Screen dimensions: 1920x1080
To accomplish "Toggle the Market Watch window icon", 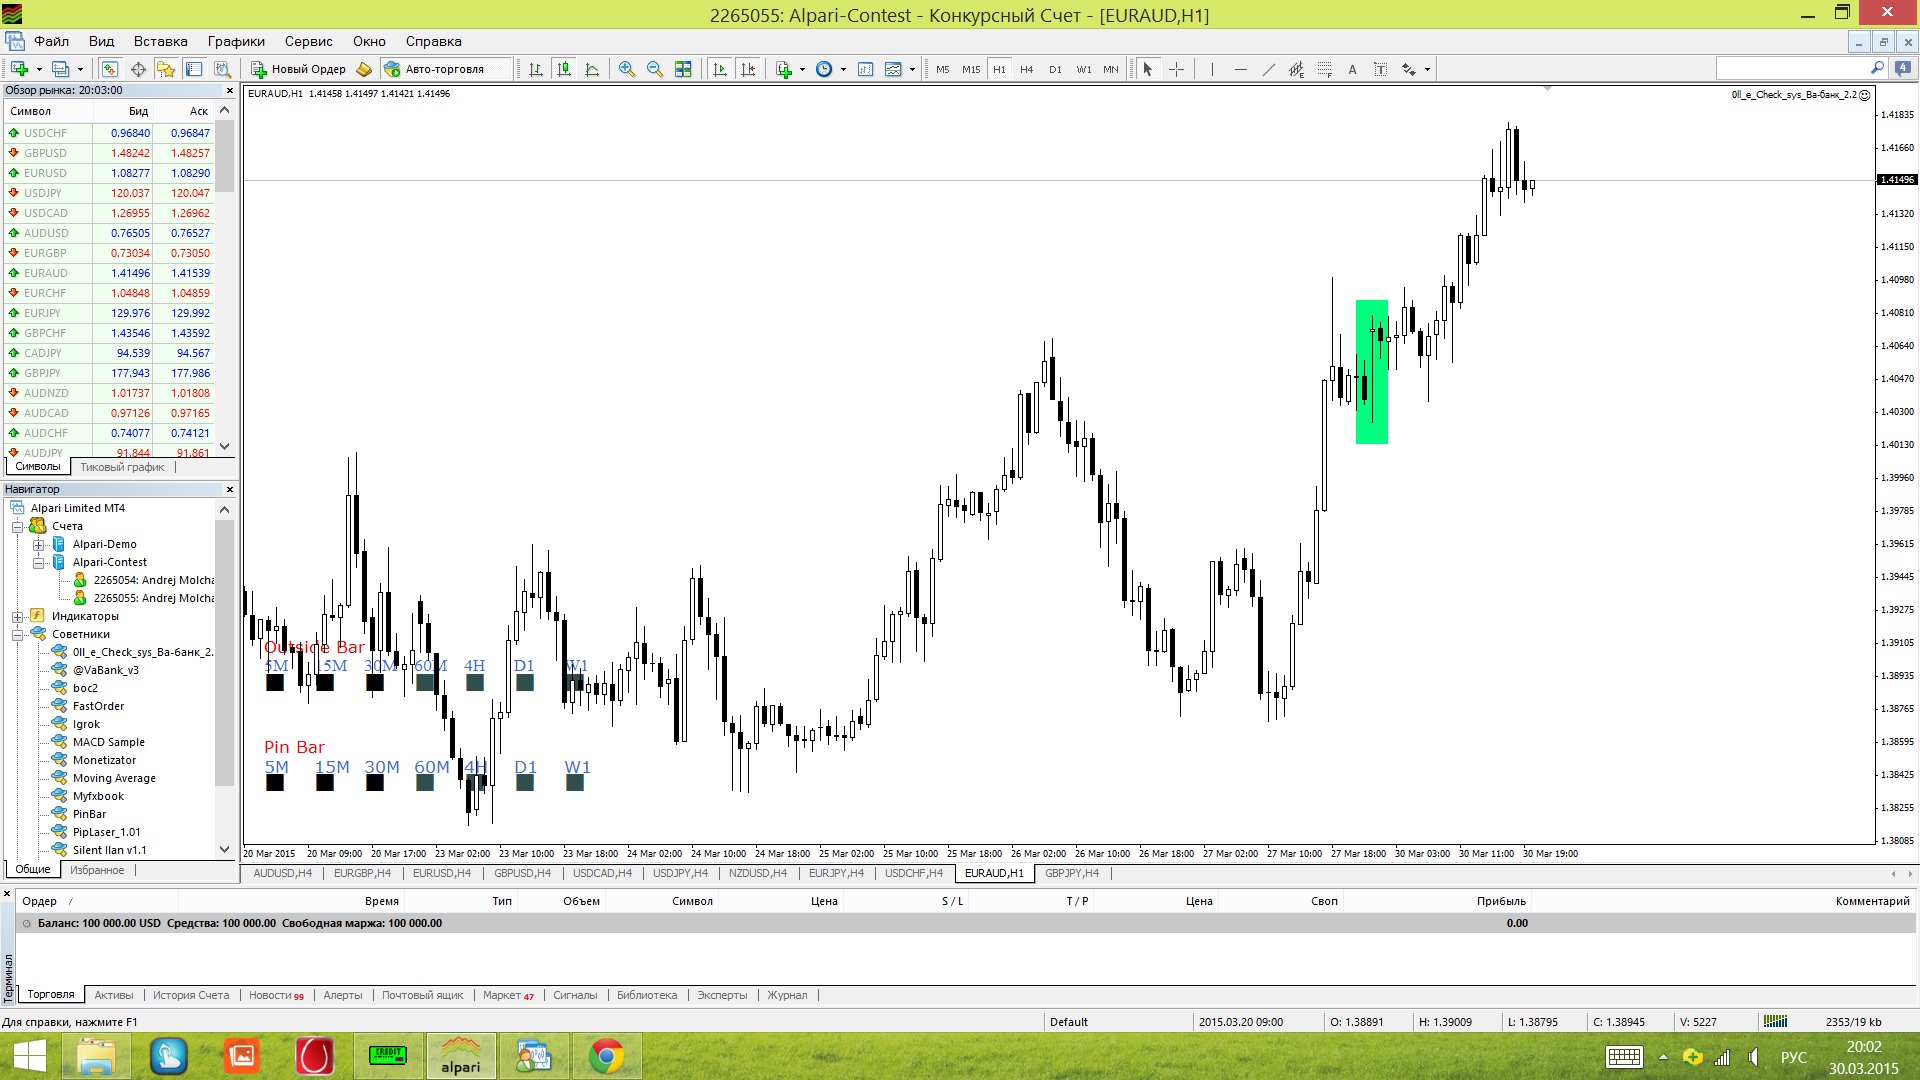I will 110,69.
